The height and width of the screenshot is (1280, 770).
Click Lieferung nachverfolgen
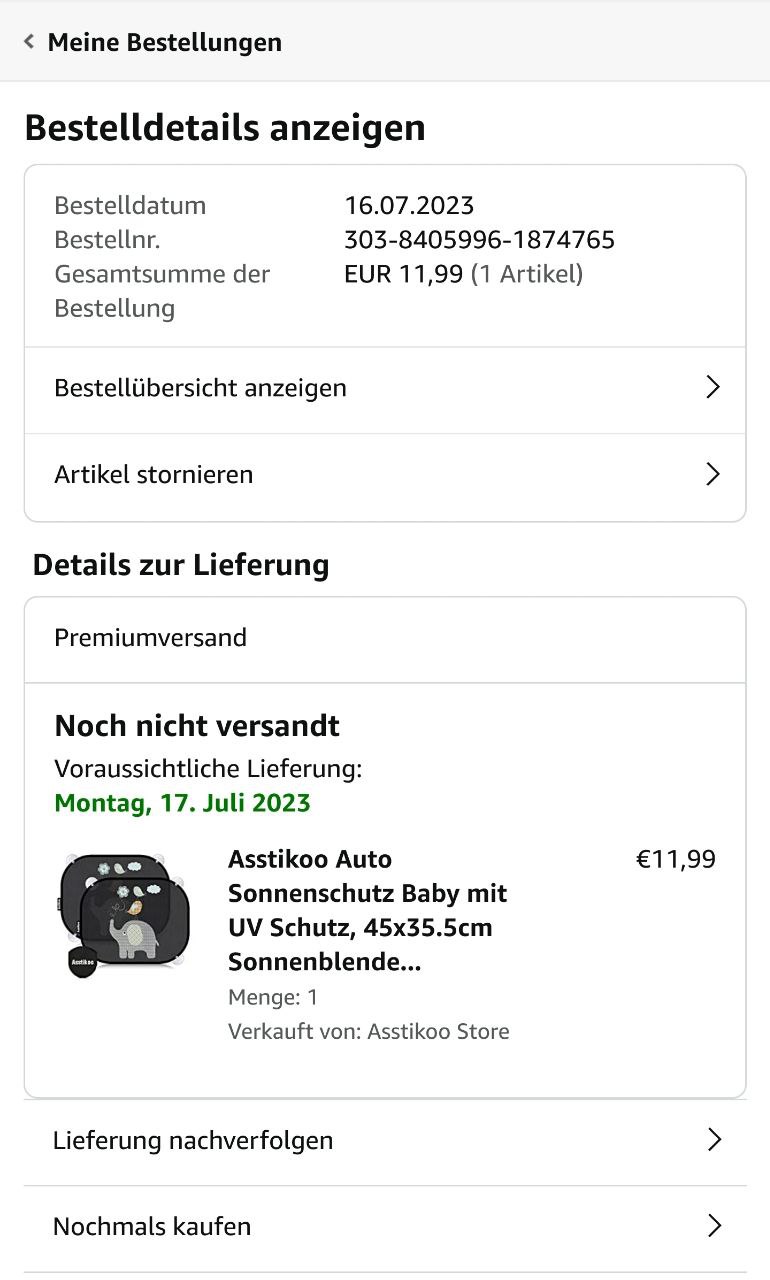(193, 1140)
